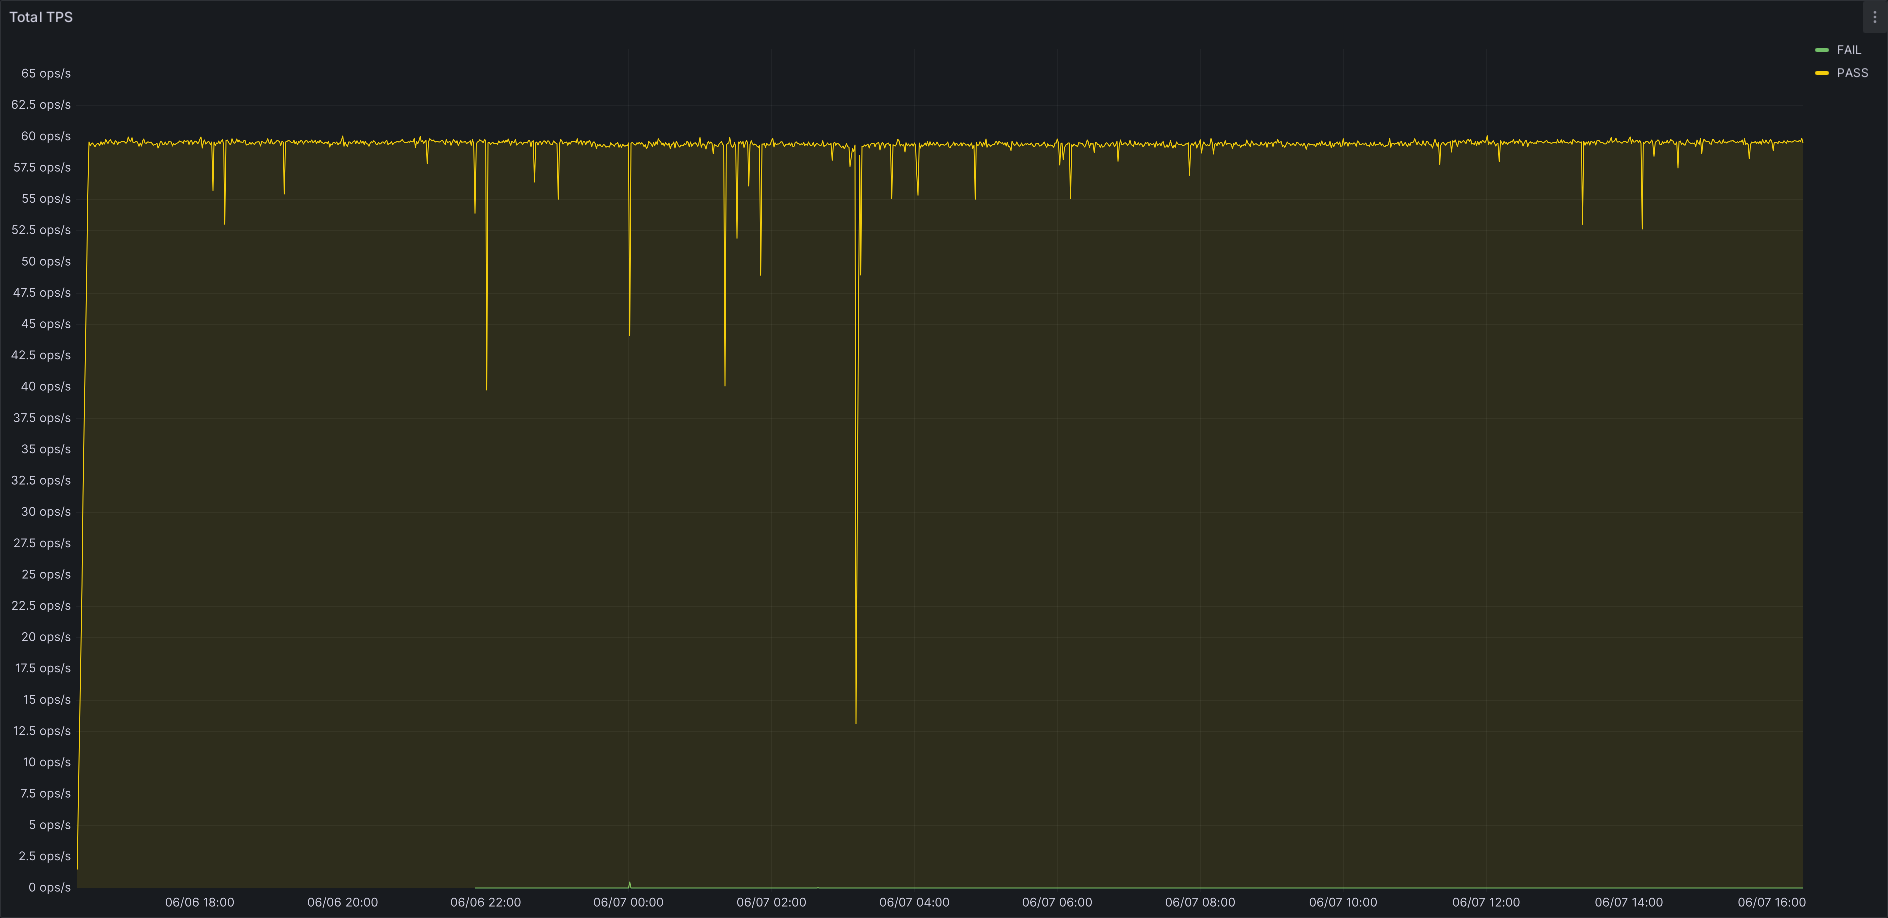1888x918 pixels.
Task: Click the 52.5 ops/s axis label
Action: (x=42, y=230)
